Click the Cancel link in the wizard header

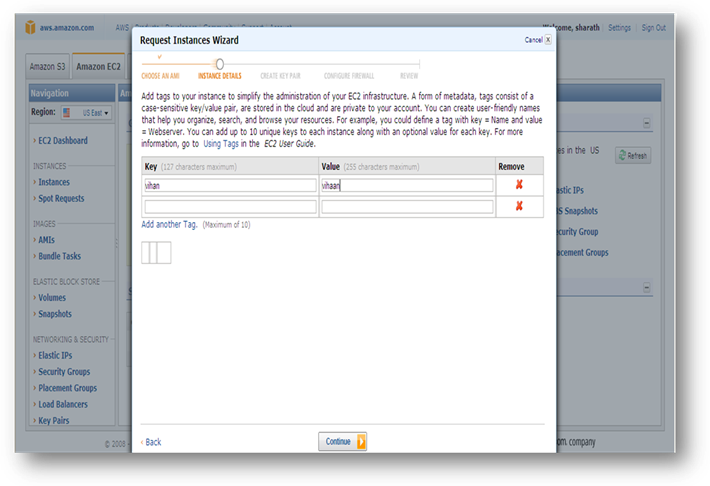(533, 40)
